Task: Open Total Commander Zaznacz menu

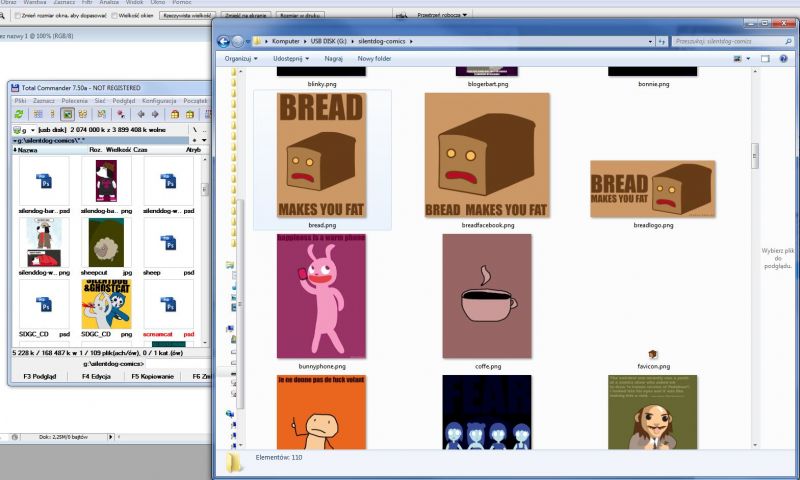Action: (44, 101)
